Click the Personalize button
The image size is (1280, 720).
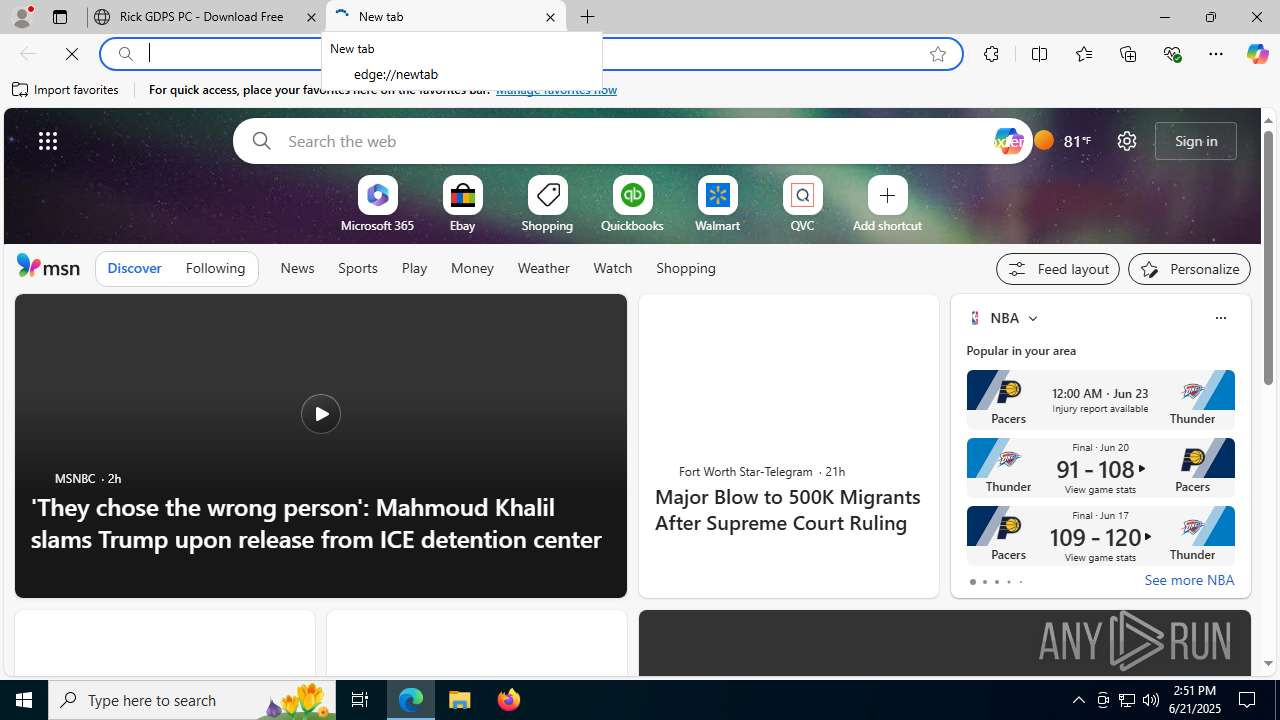pos(1189,269)
